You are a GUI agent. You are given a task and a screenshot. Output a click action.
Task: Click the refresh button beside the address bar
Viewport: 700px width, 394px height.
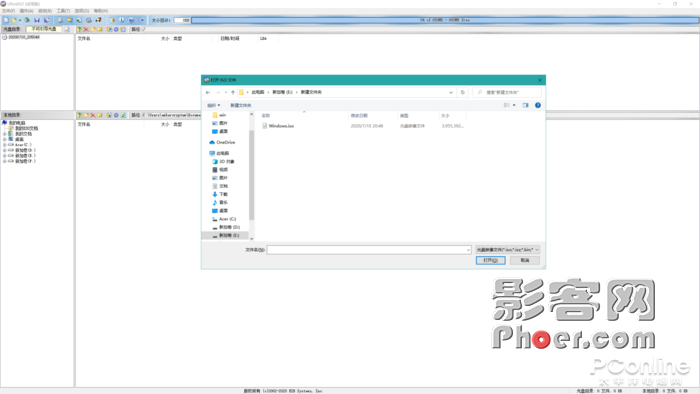click(x=462, y=92)
